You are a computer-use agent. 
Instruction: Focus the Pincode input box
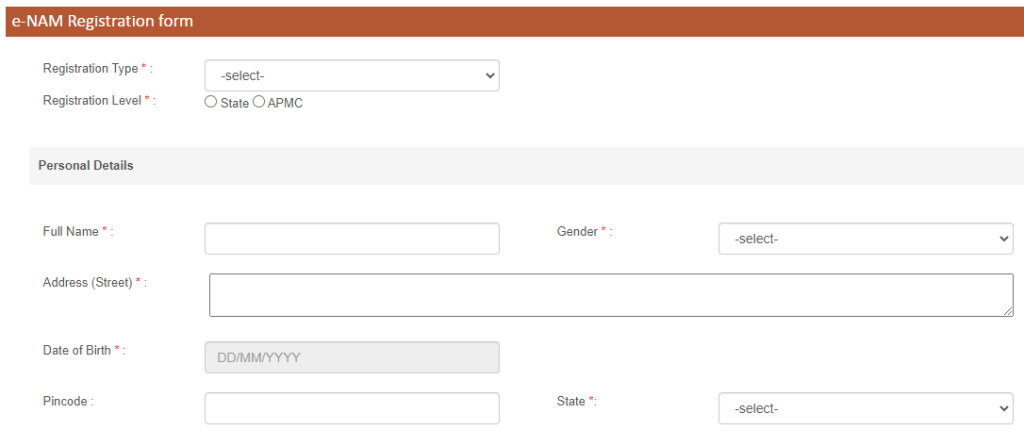(x=352, y=408)
